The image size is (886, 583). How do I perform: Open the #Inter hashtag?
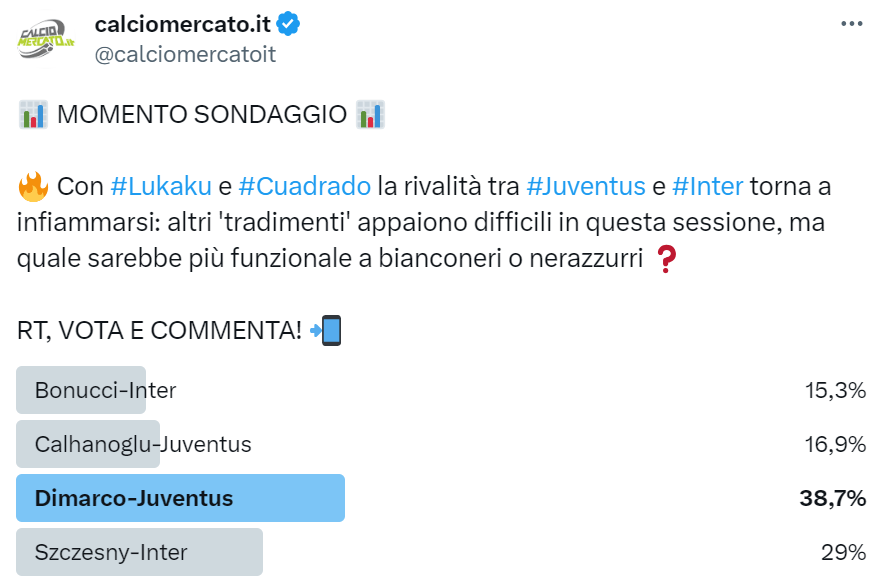click(x=708, y=186)
